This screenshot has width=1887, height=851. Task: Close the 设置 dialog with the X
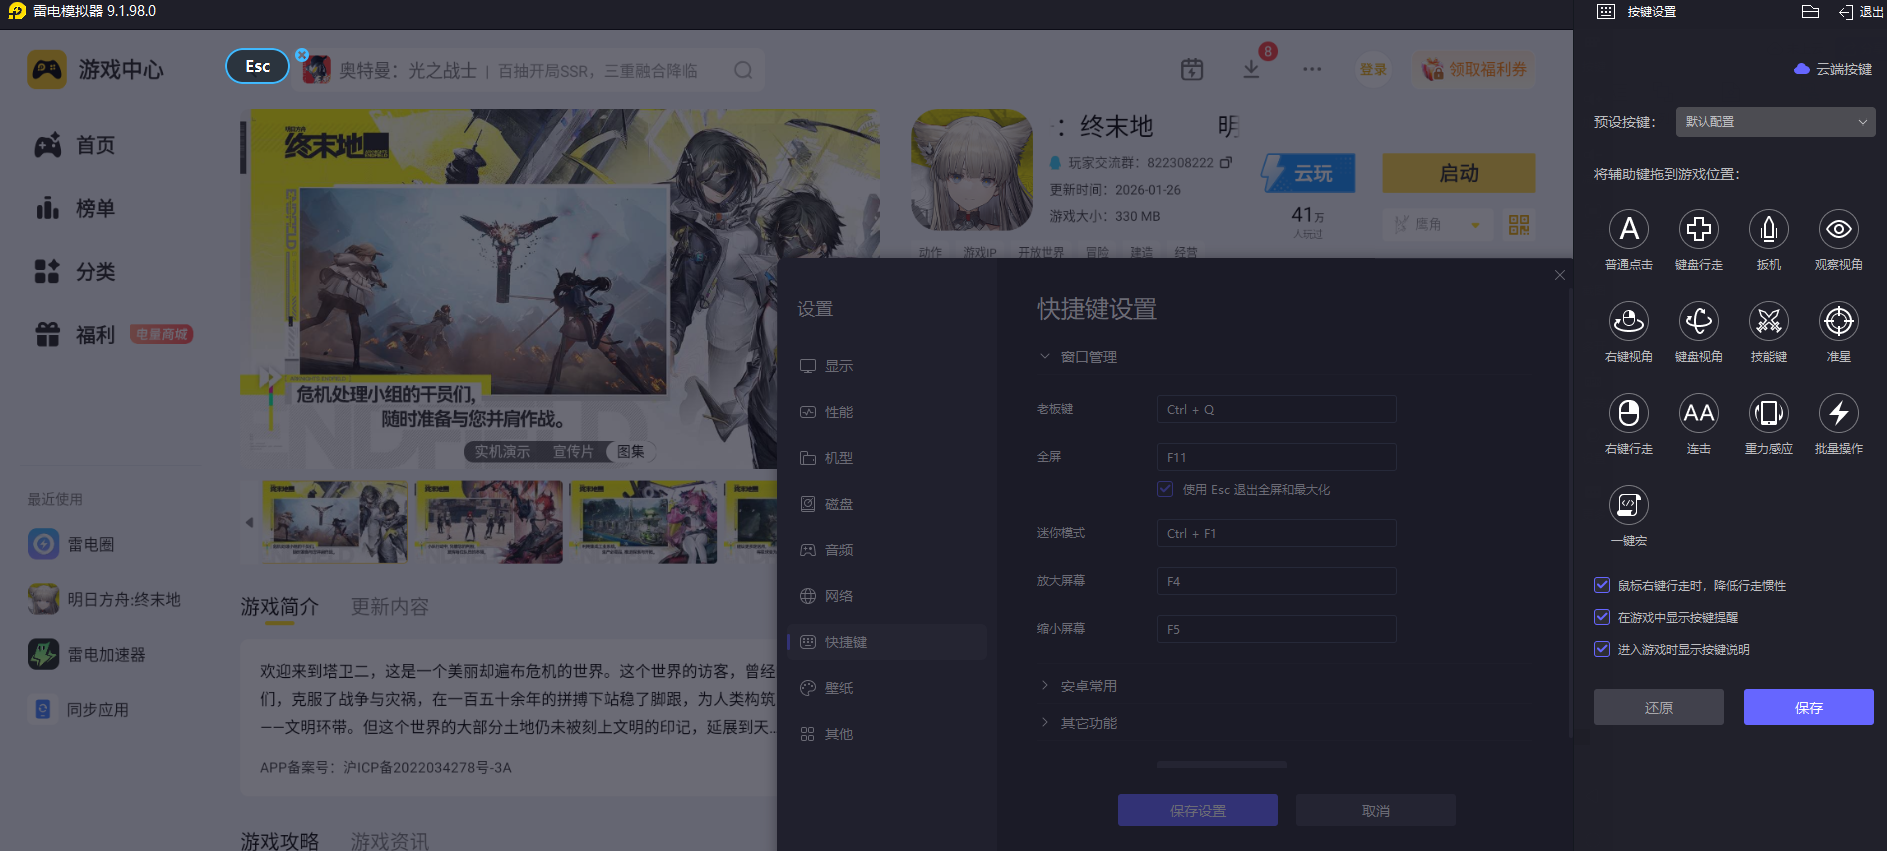pyautogui.click(x=1560, y=275)
